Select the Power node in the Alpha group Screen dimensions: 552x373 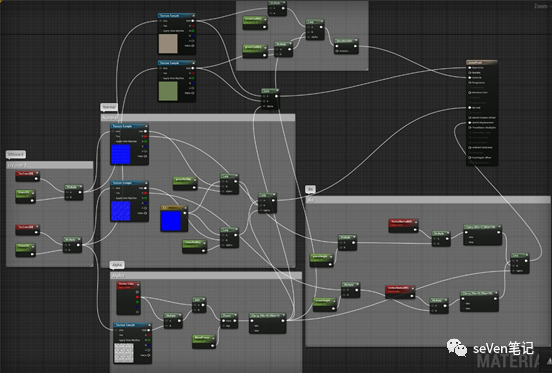tap(229, 320)
